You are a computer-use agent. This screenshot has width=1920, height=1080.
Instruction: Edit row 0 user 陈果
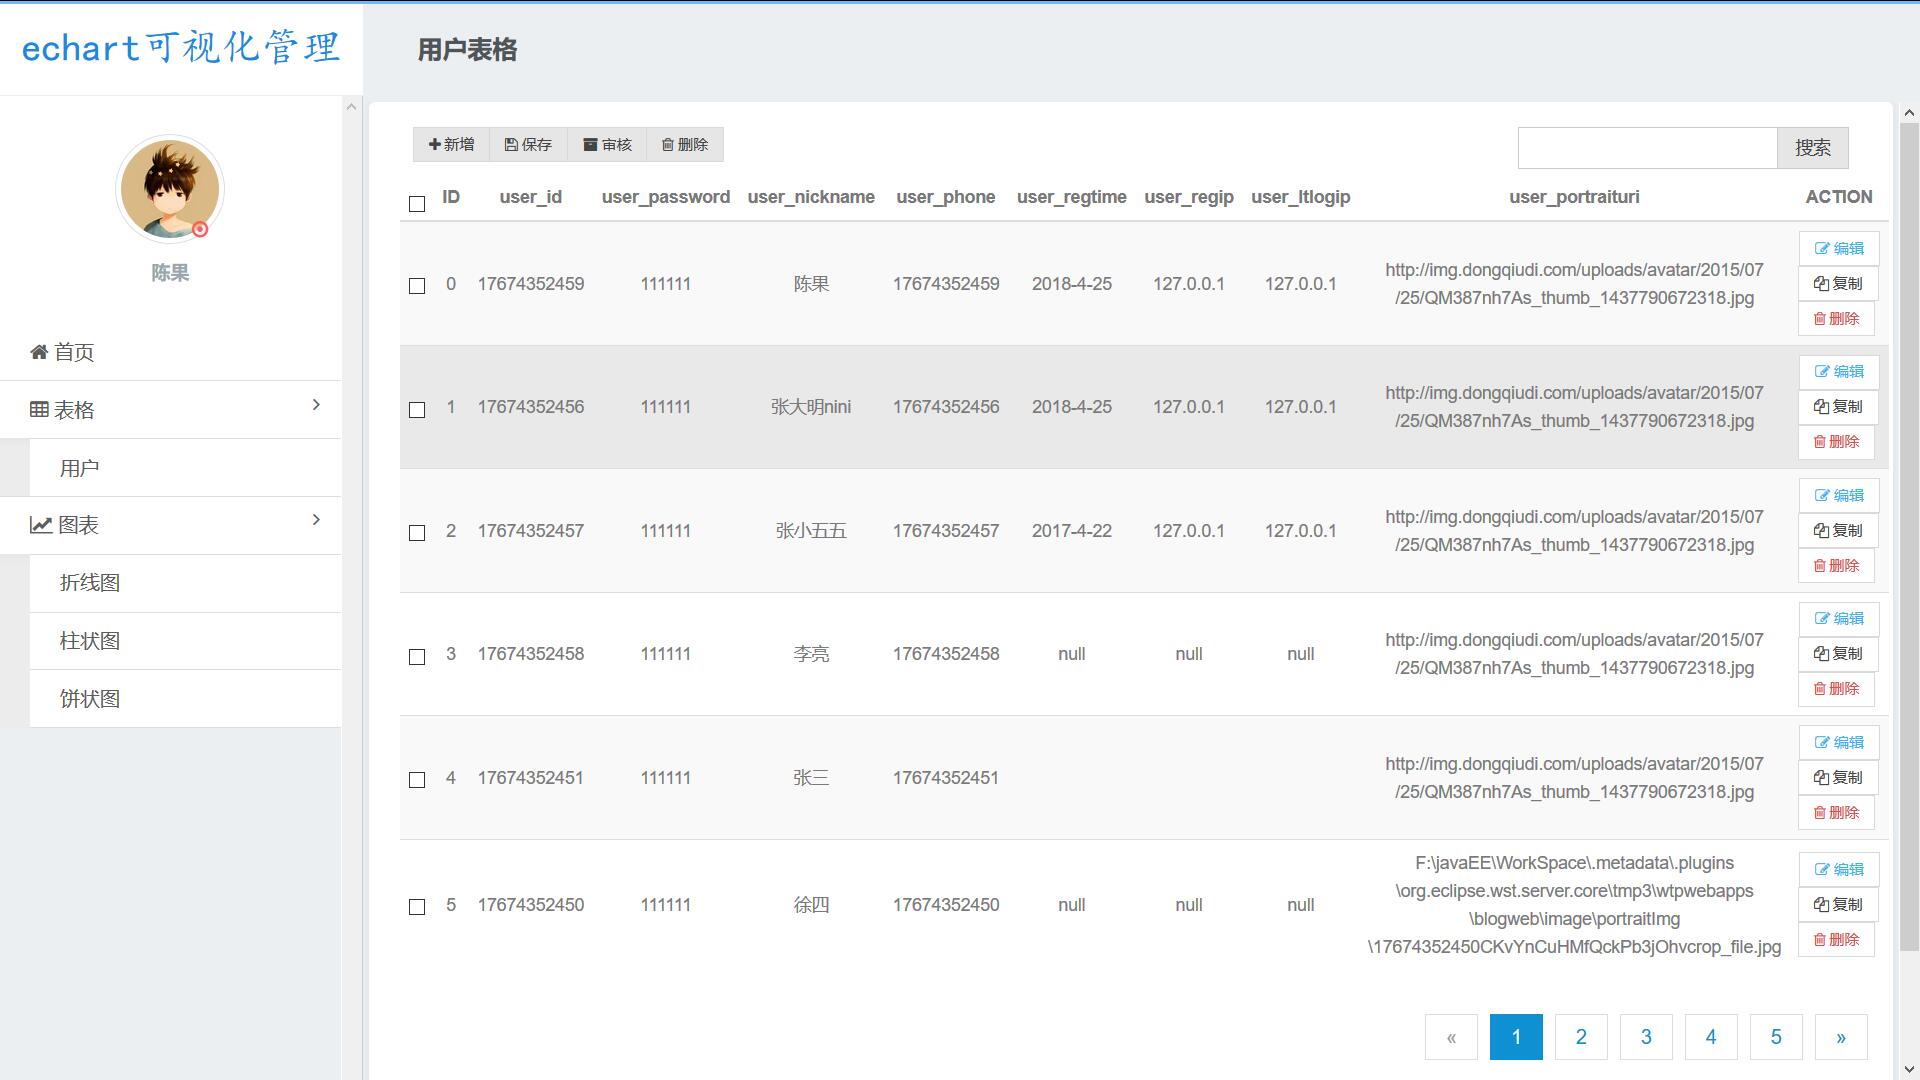[1839, 249]
